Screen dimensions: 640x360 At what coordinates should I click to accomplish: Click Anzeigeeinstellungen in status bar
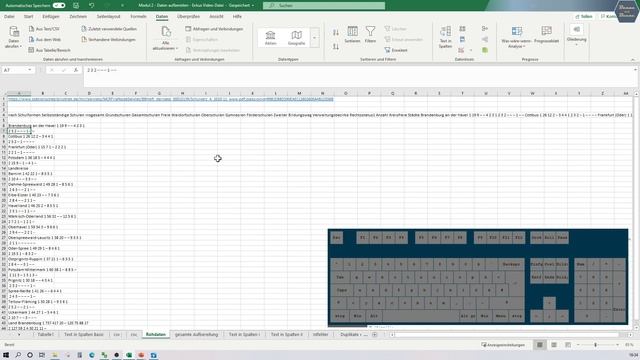503,345
